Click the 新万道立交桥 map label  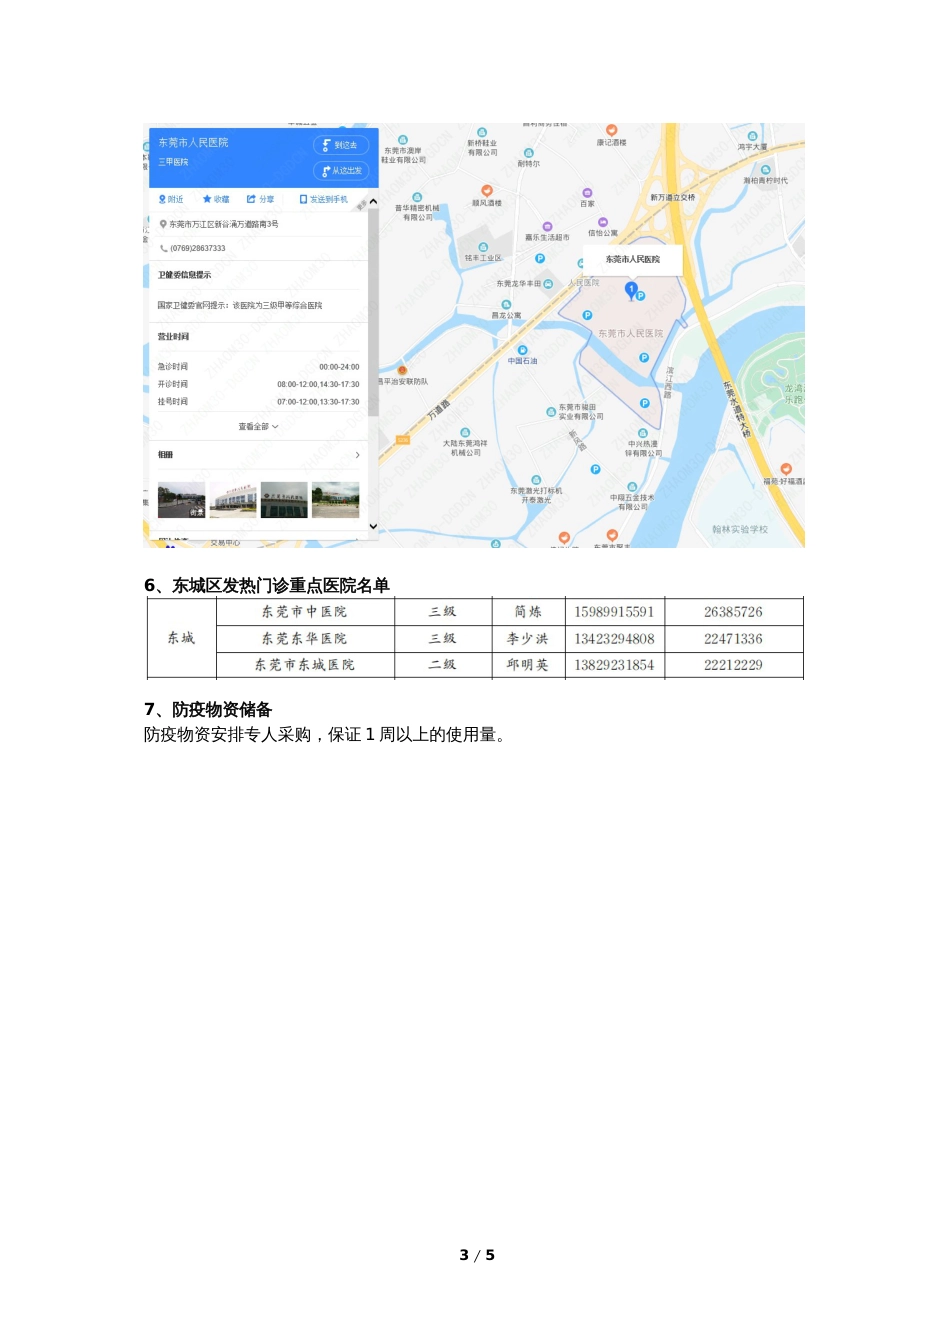pos(672,198)
